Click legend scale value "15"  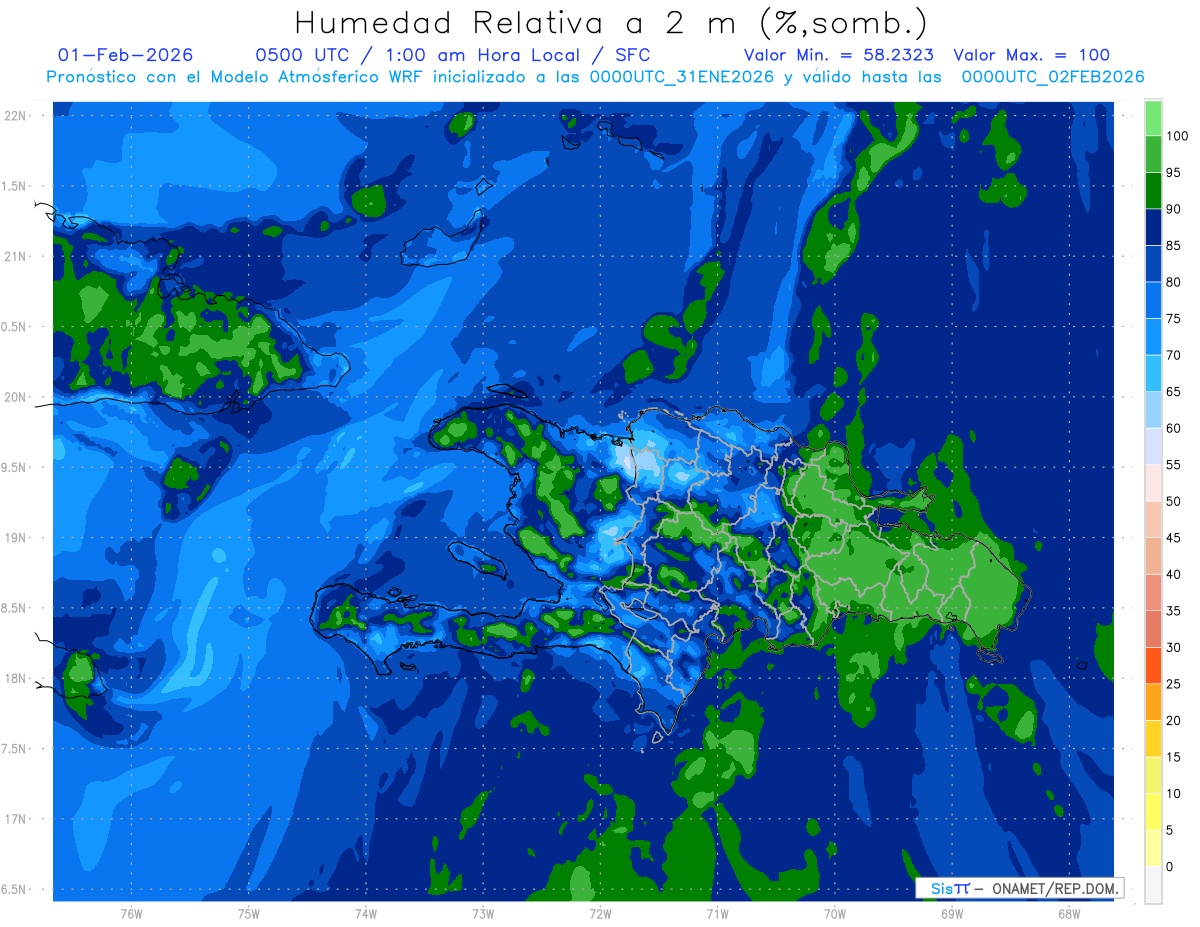pos(1175,757)
